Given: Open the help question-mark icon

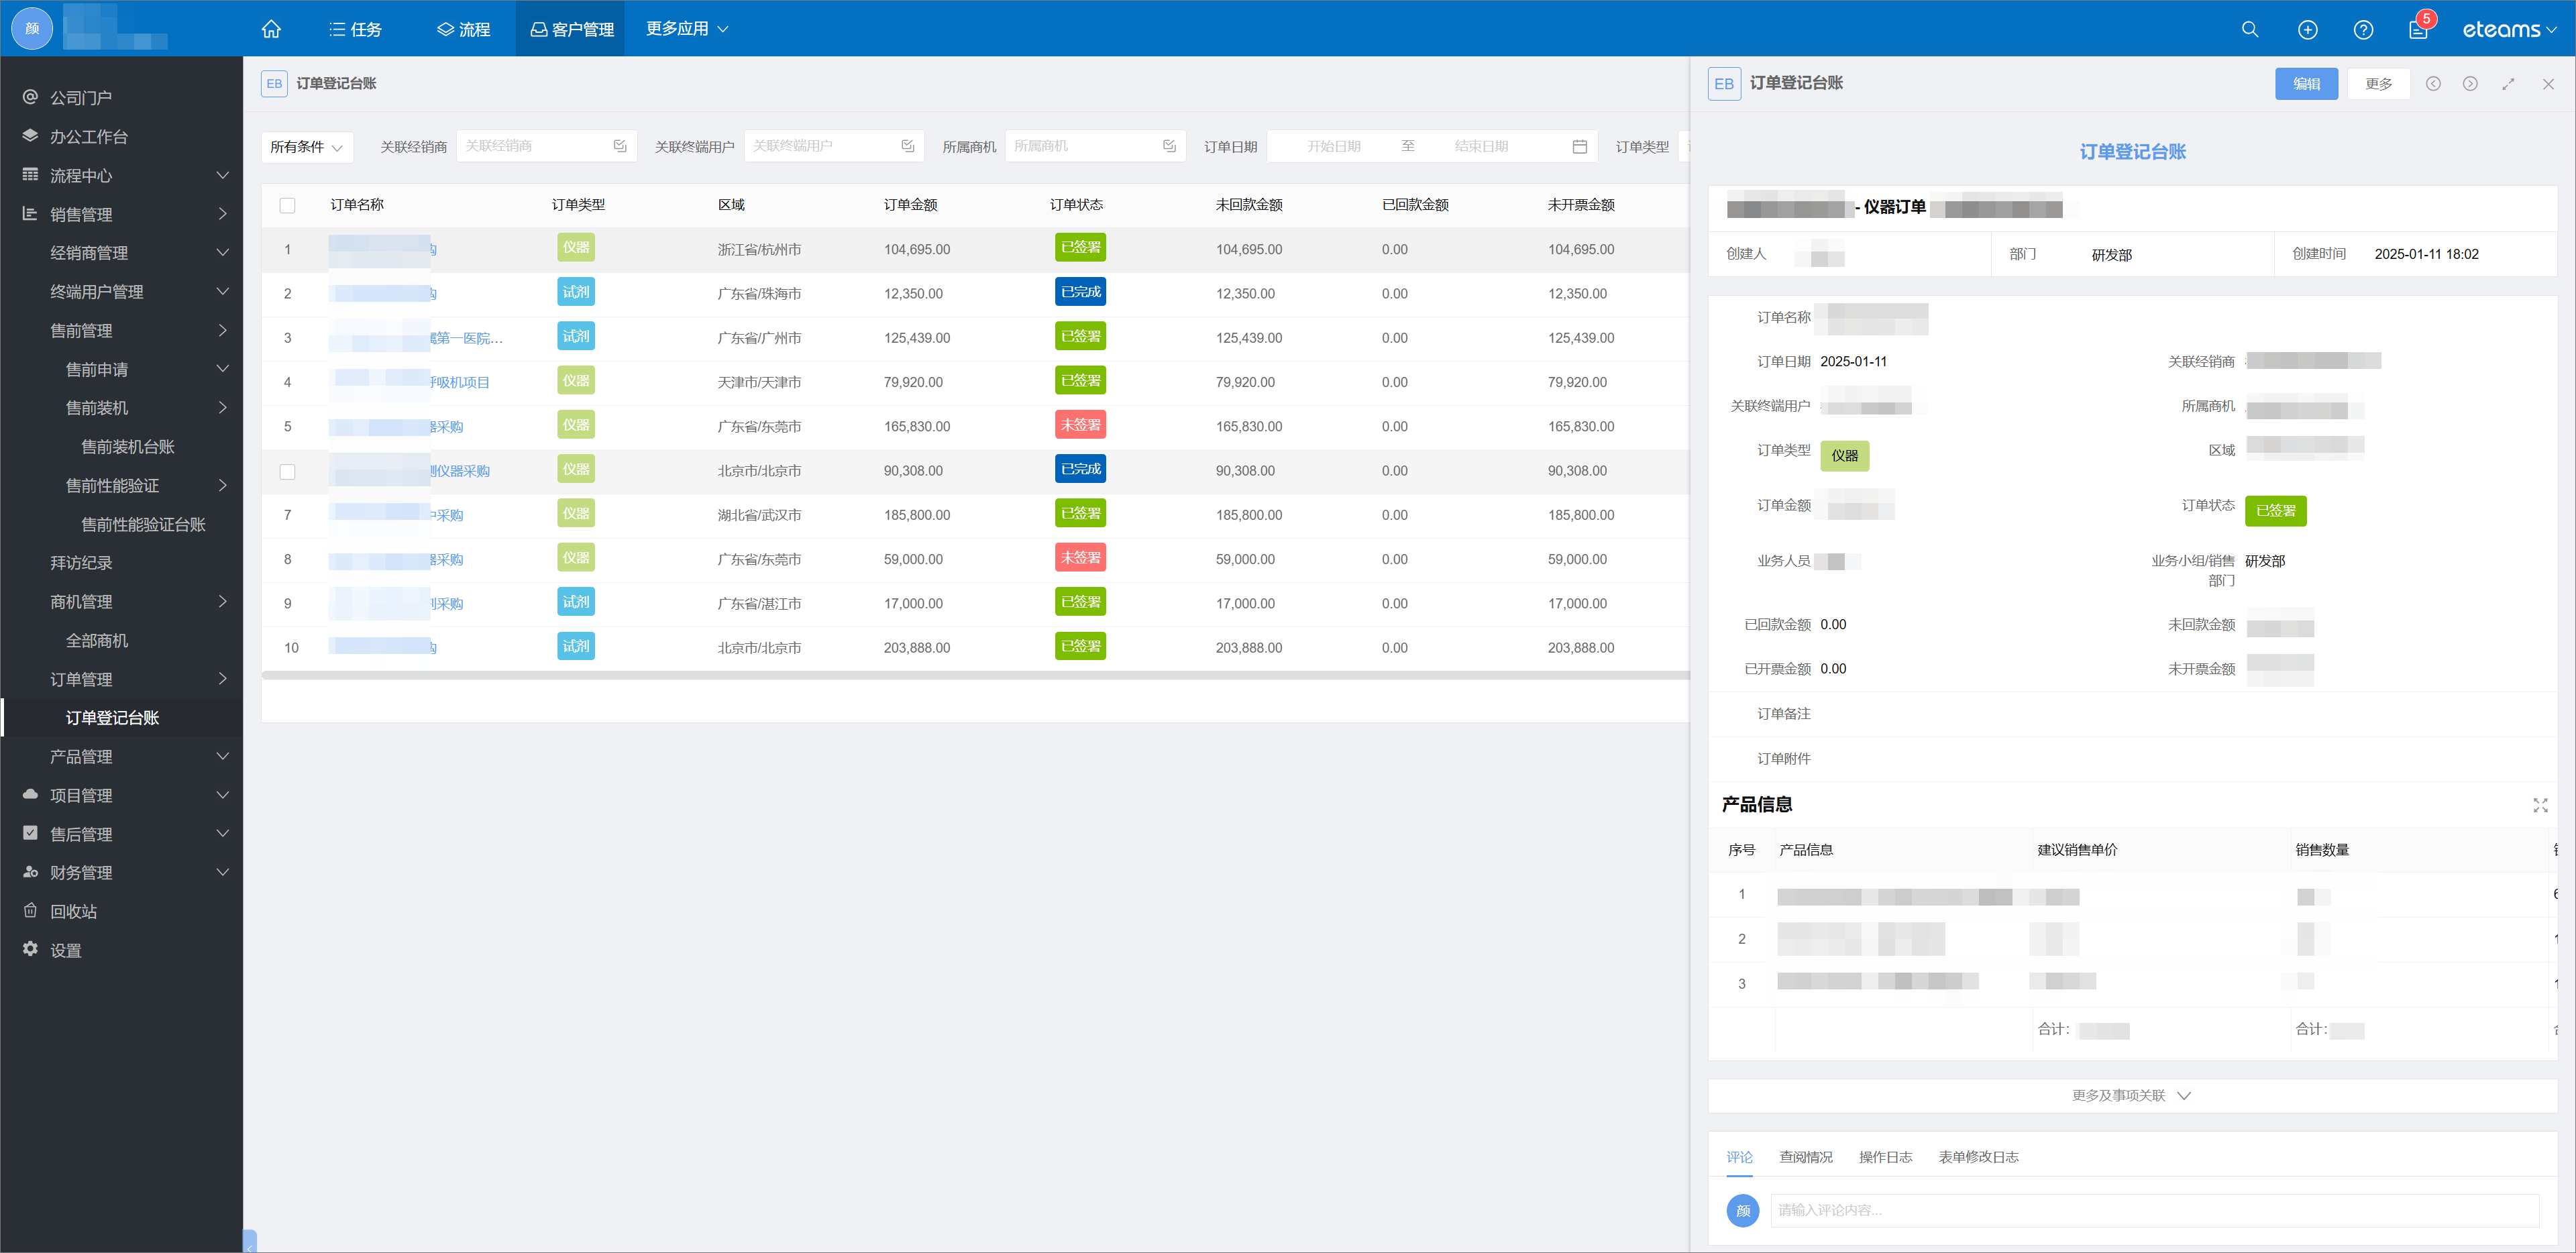Looking at the screenshot, I should 2363,29.
